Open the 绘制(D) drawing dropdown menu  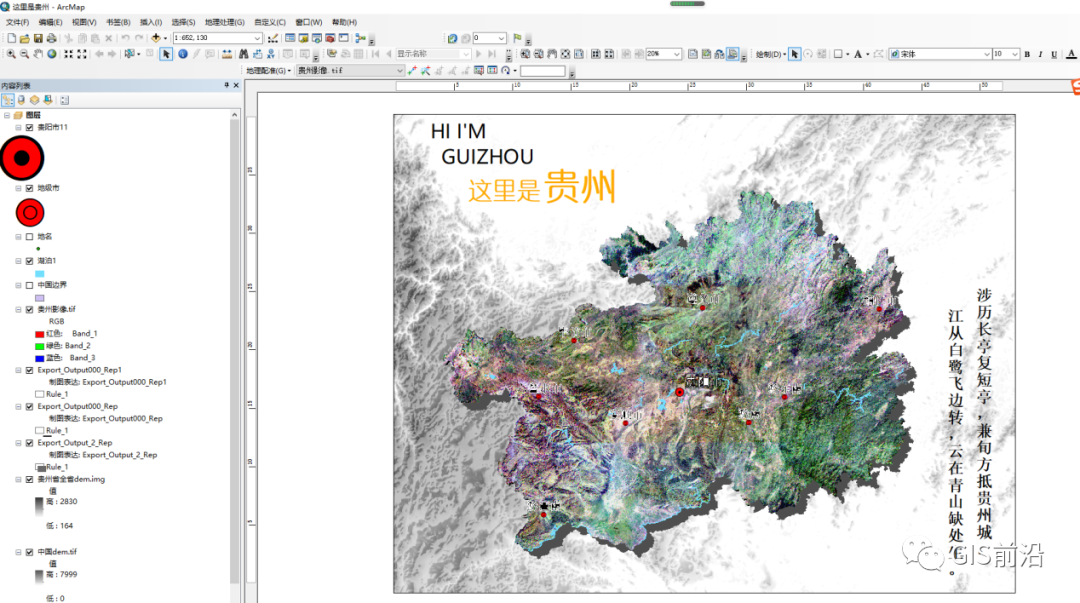(771, 54)
